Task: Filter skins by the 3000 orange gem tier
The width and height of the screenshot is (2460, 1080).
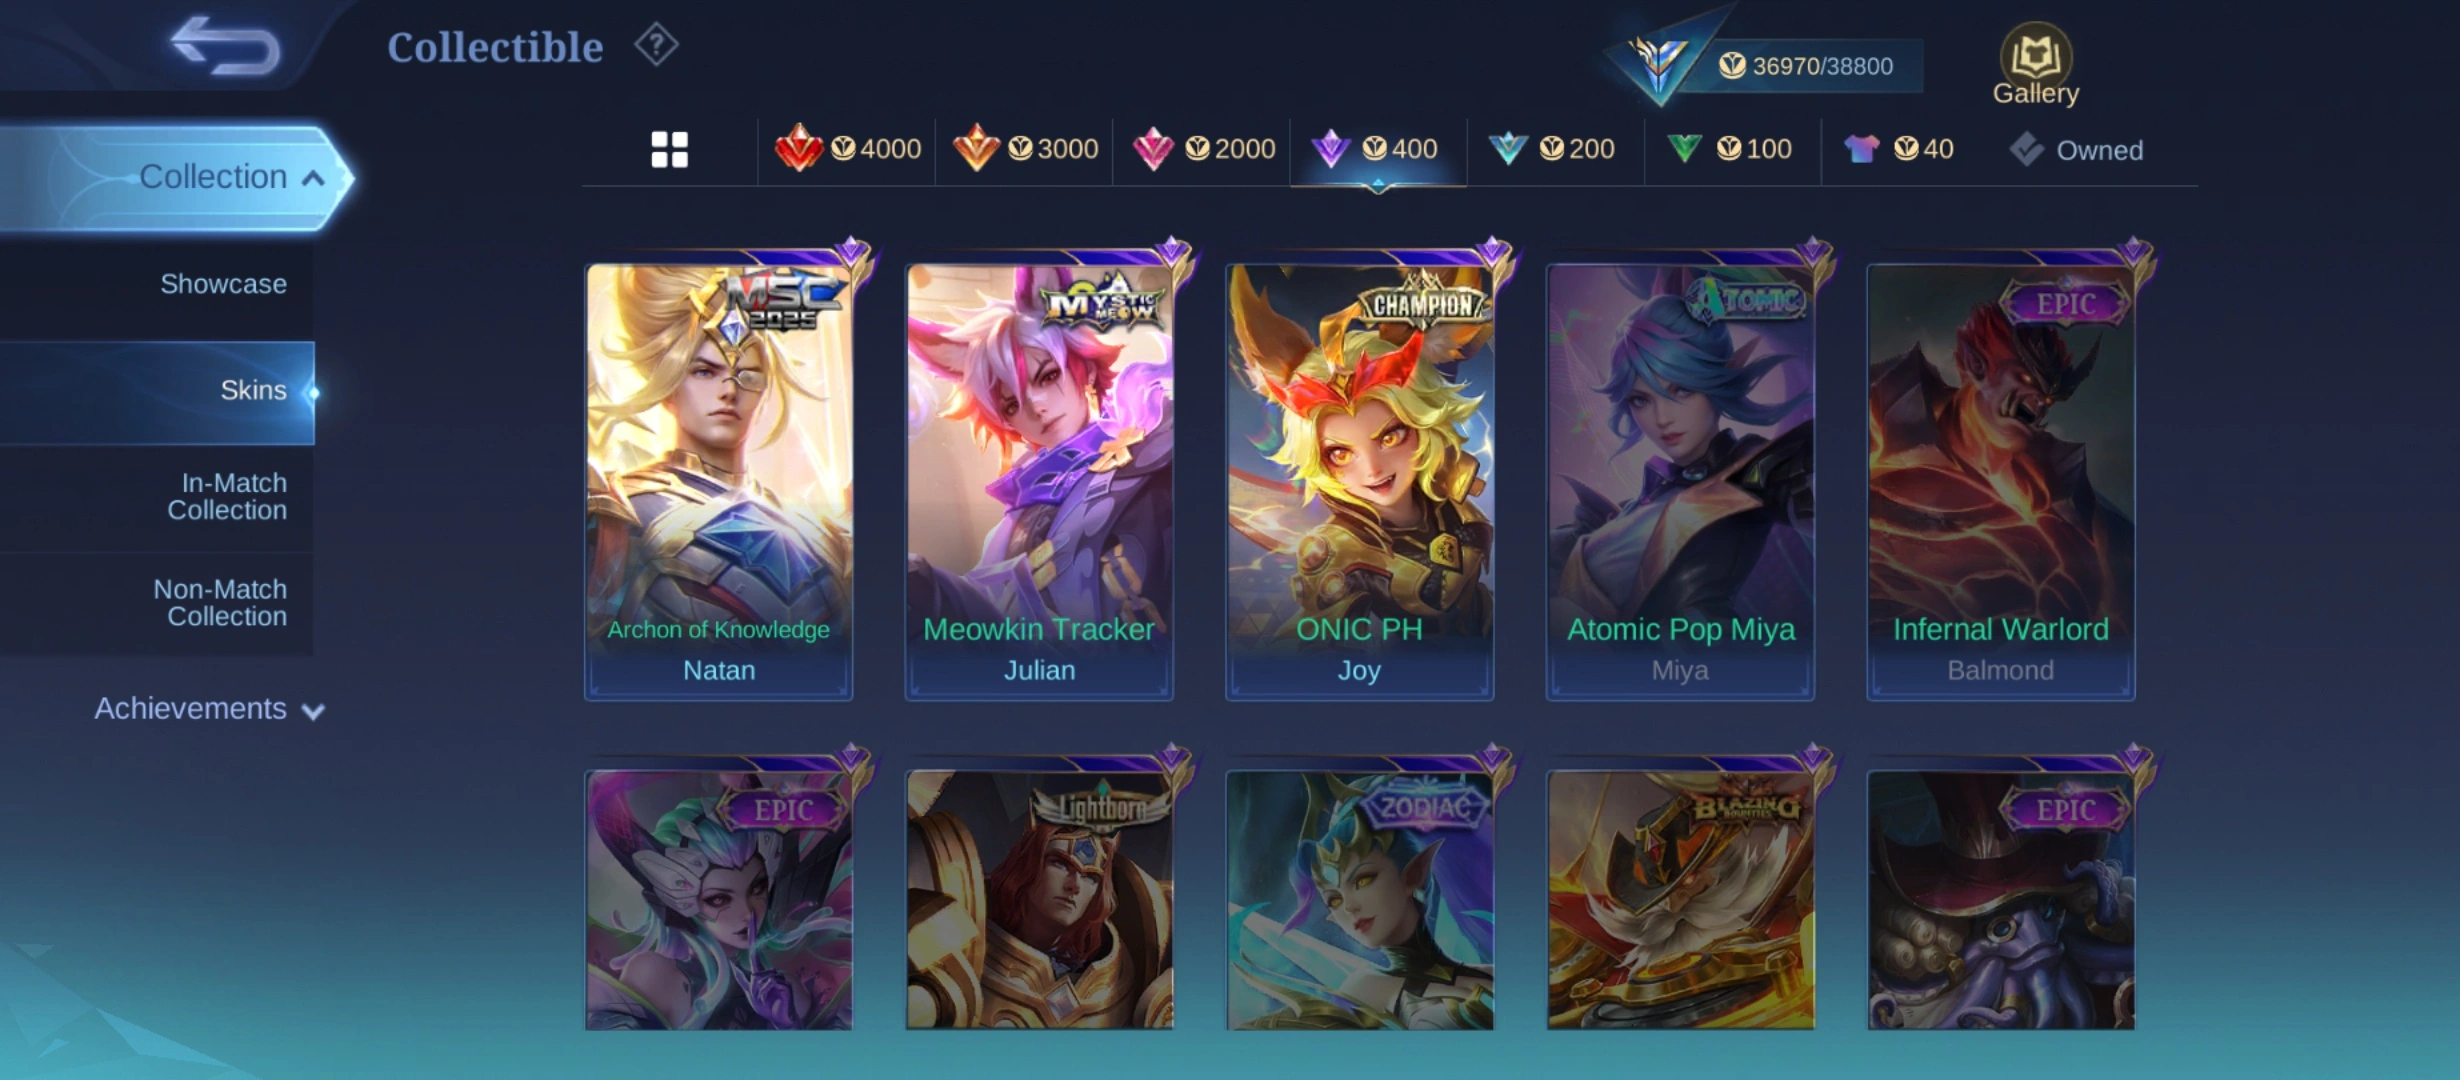Action: coord(1025,149)
